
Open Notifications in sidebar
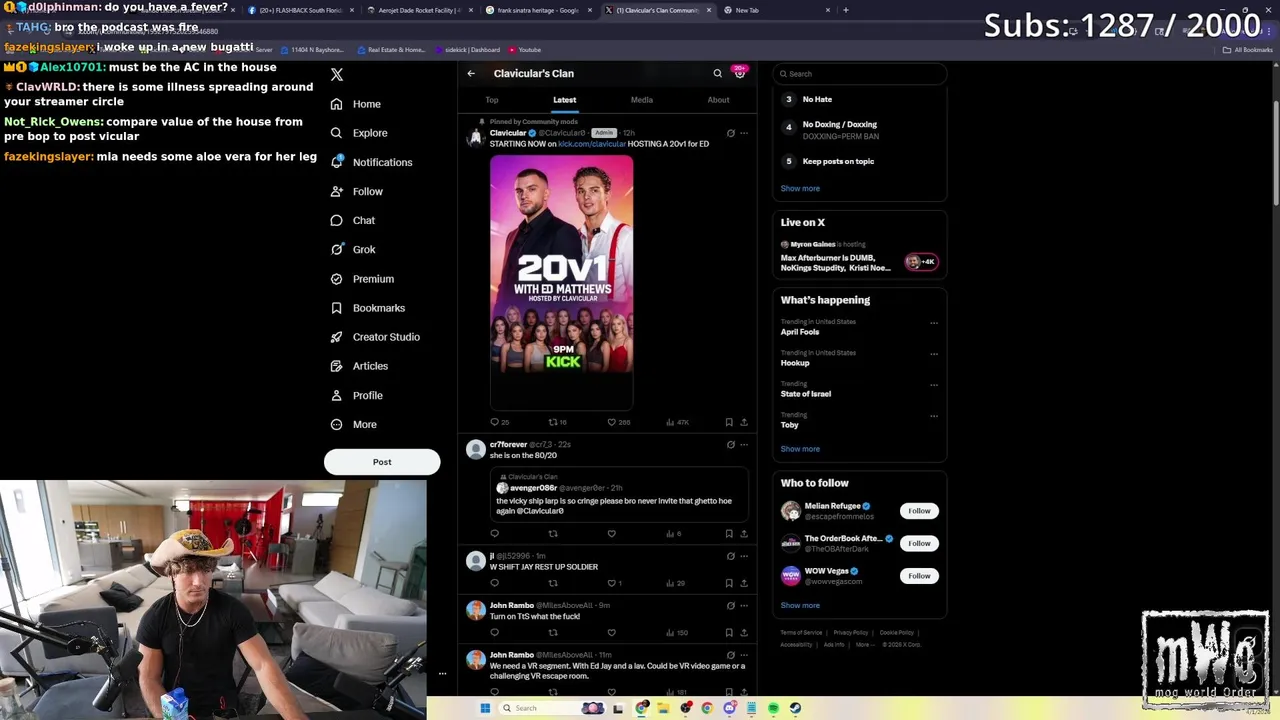tap(370, 162)
